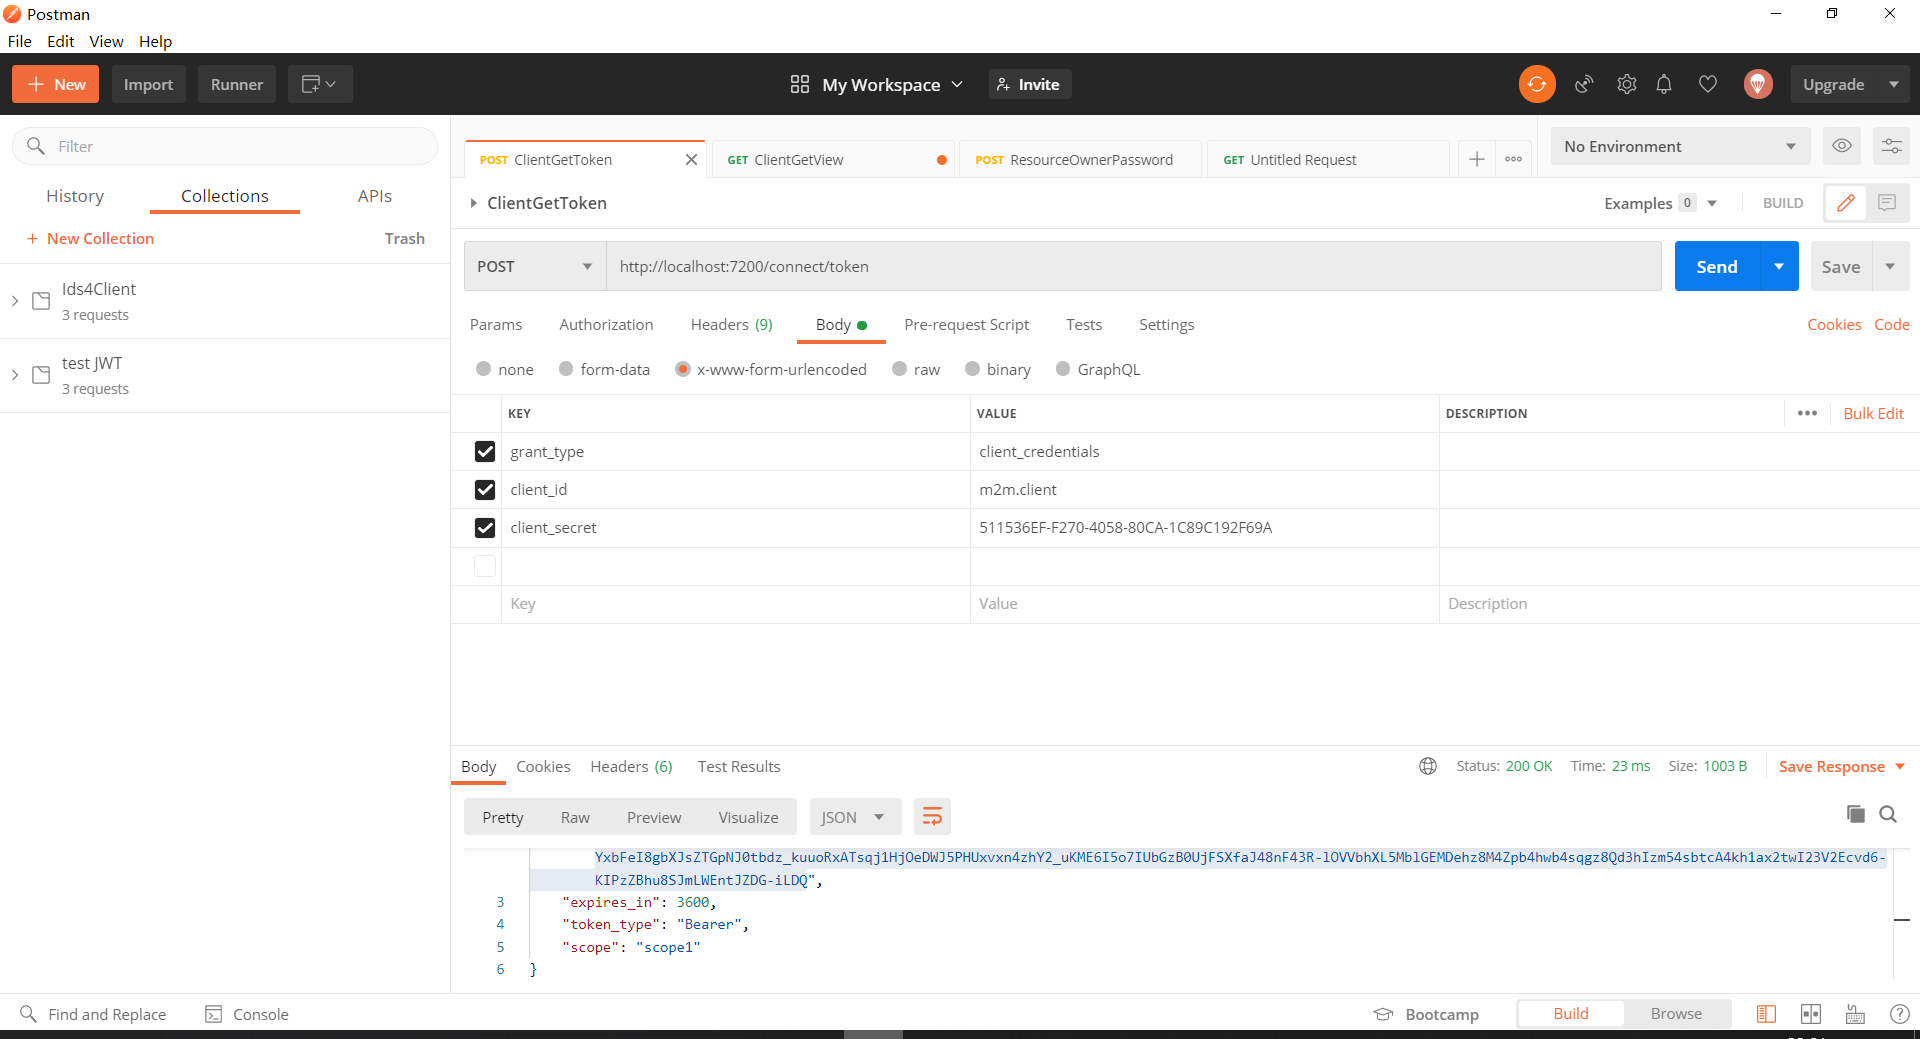Click the Import button
This screenshot has height=1039, width=1920.
pos(148,84)
